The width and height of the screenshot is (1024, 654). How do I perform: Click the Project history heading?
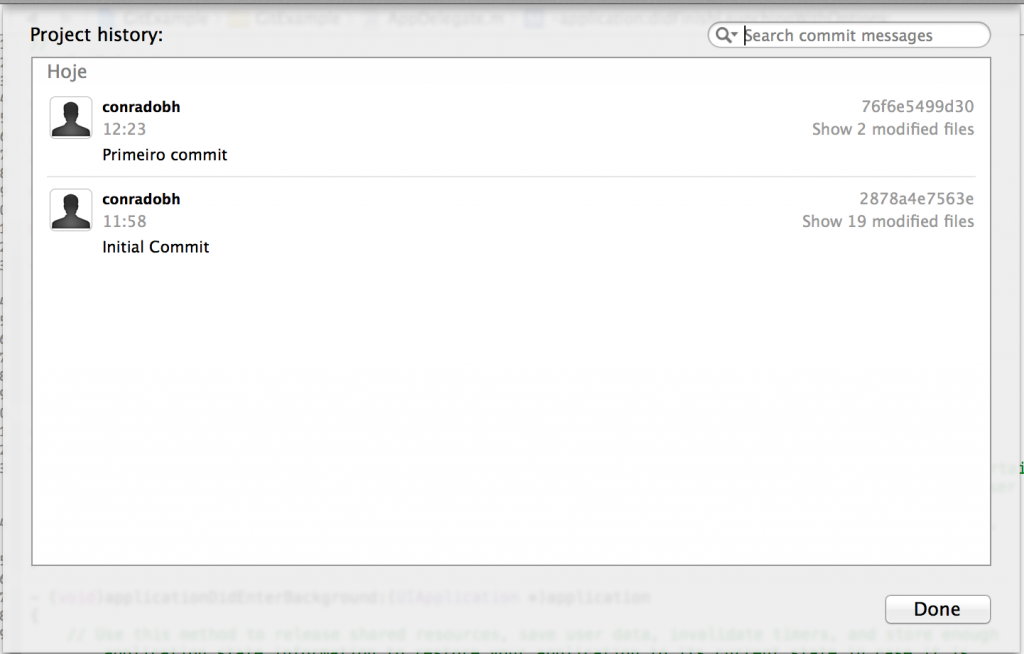(x=97, y=35)
